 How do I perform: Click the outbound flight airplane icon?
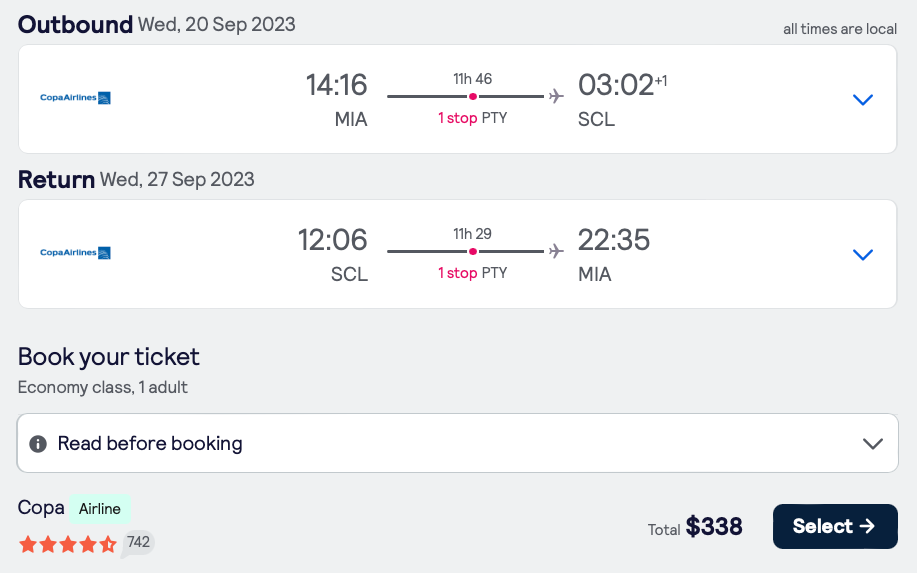556,96
